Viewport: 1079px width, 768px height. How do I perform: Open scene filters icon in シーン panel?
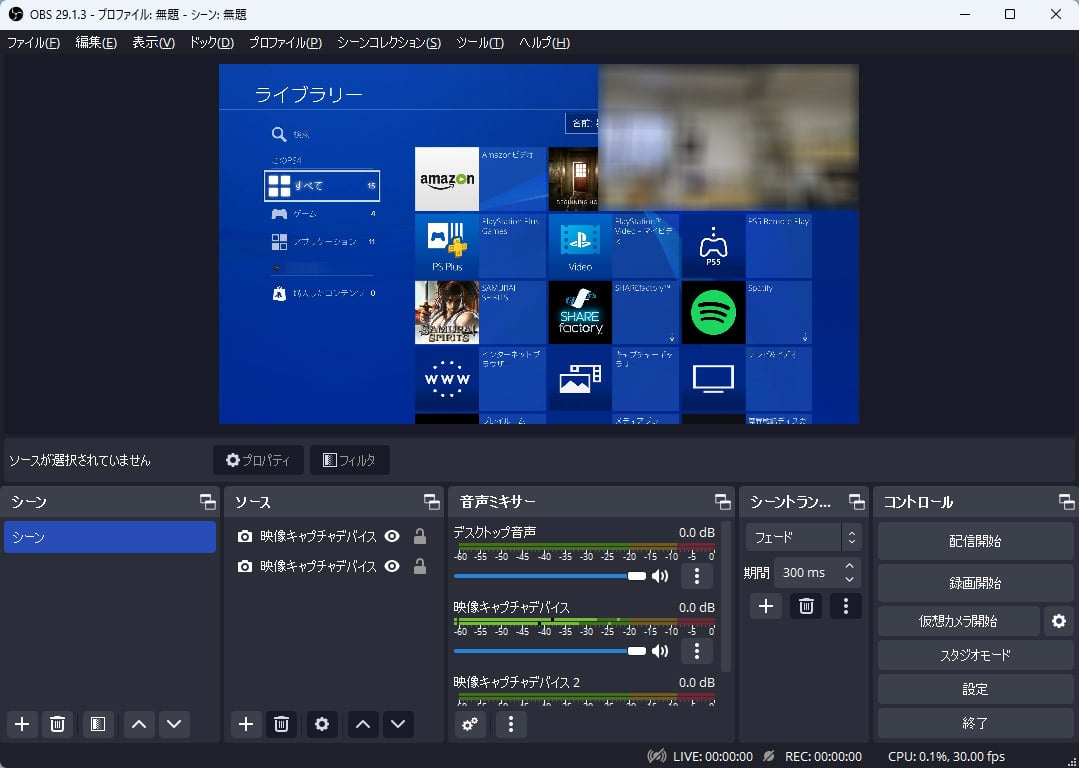click(98, 724)
